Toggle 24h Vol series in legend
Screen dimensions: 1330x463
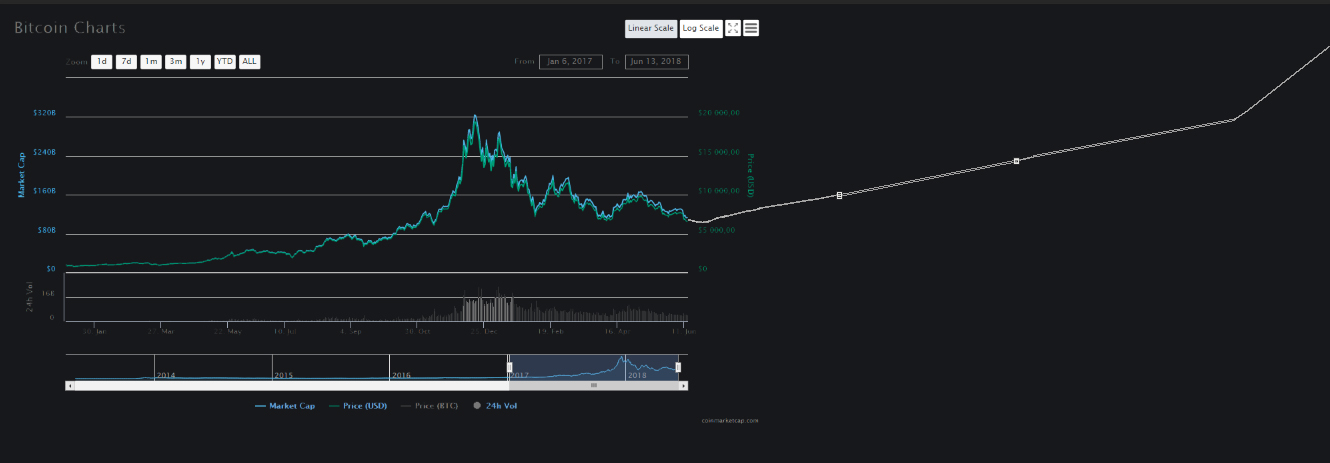[495, 406]
